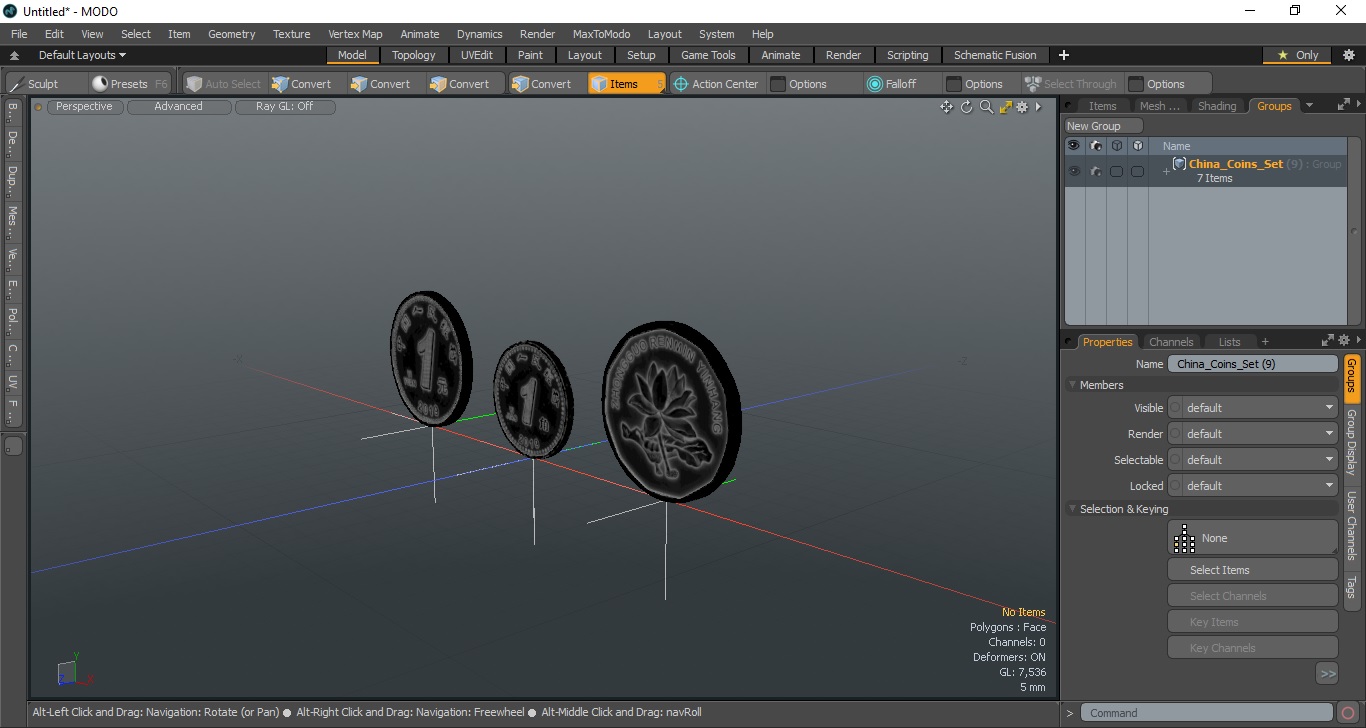Image resolution: width=1366 pixels, height=728 pixels.
Task: Open the Locked default dropdown
Action: click(1260, 486)
